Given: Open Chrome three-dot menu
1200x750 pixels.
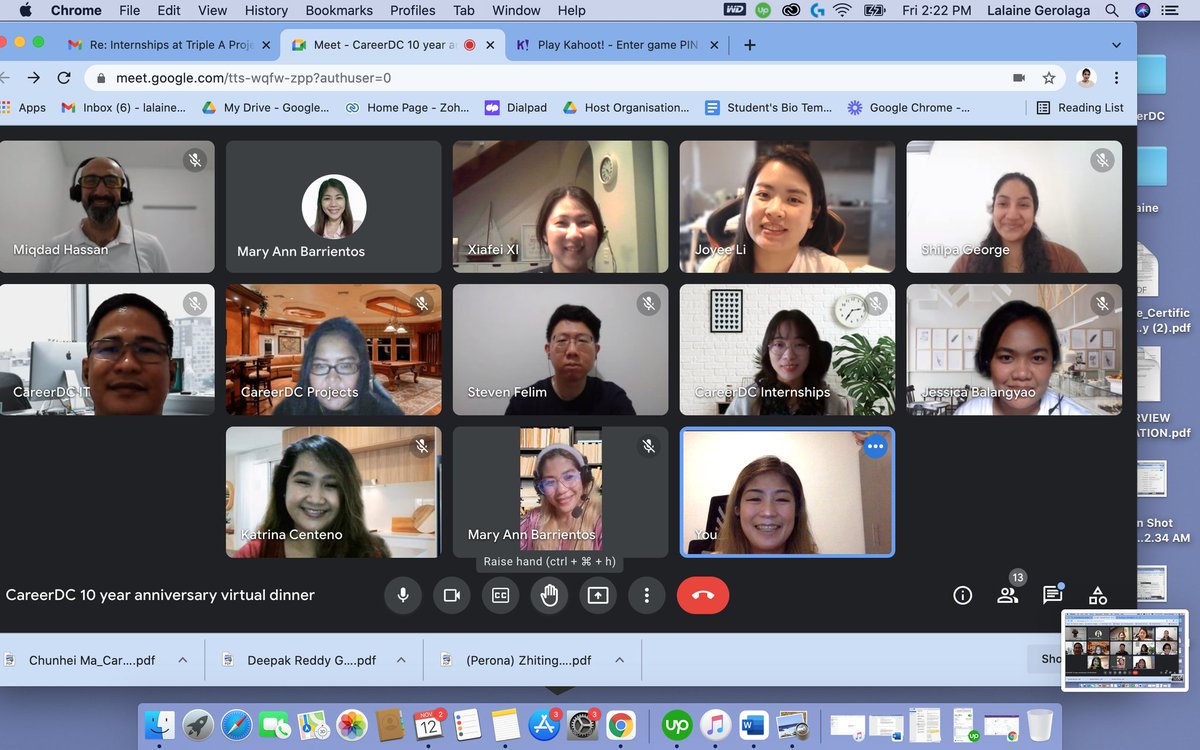Looking at the screenshot, I should (1116, 77).
